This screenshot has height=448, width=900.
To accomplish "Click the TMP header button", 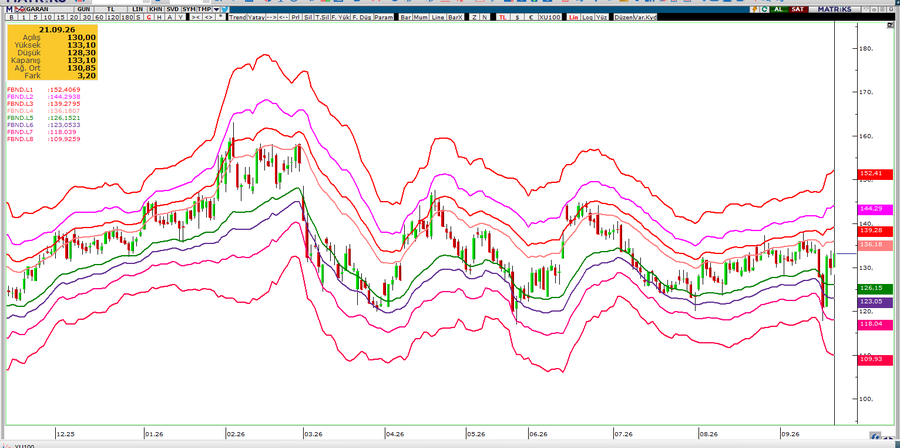I will 204,9.
